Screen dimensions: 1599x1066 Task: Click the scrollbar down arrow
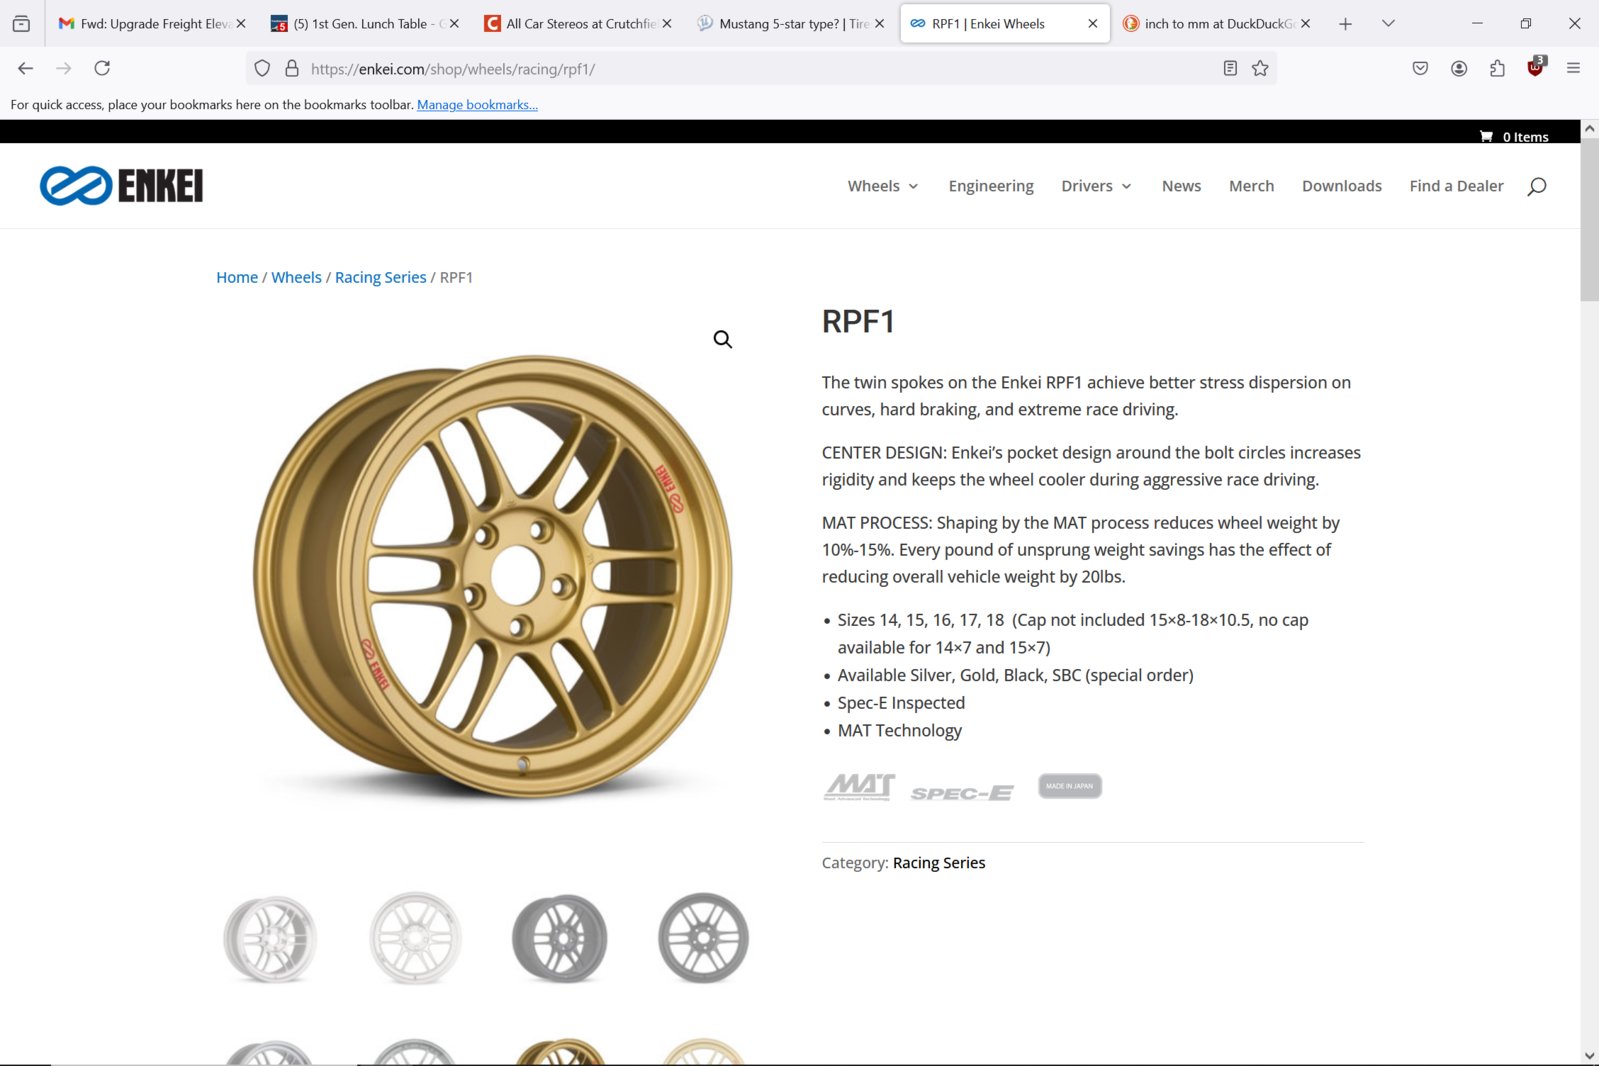tap(1589, 1056)
